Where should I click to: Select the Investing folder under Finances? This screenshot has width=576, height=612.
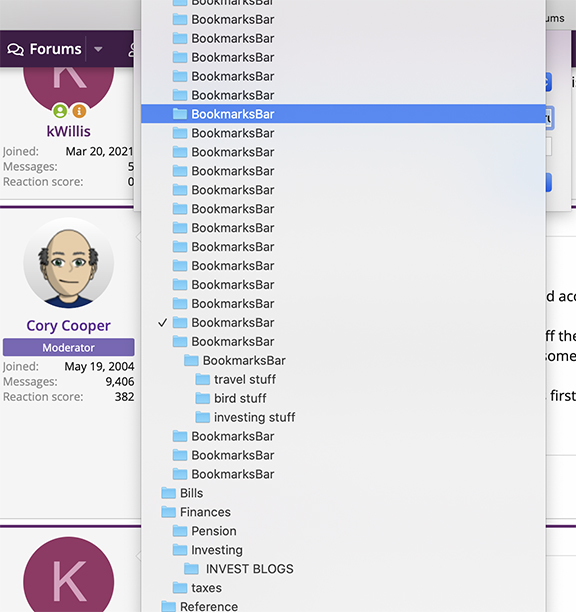(343, 550)
